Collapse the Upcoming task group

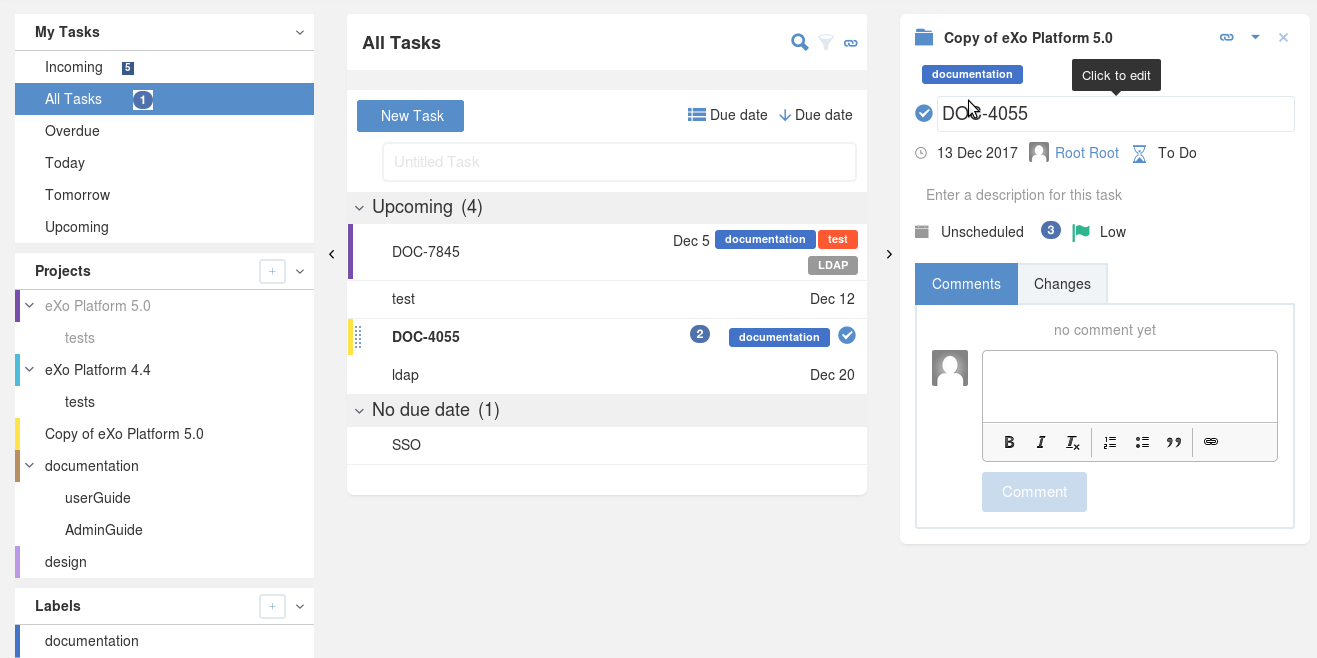[360, 208]
